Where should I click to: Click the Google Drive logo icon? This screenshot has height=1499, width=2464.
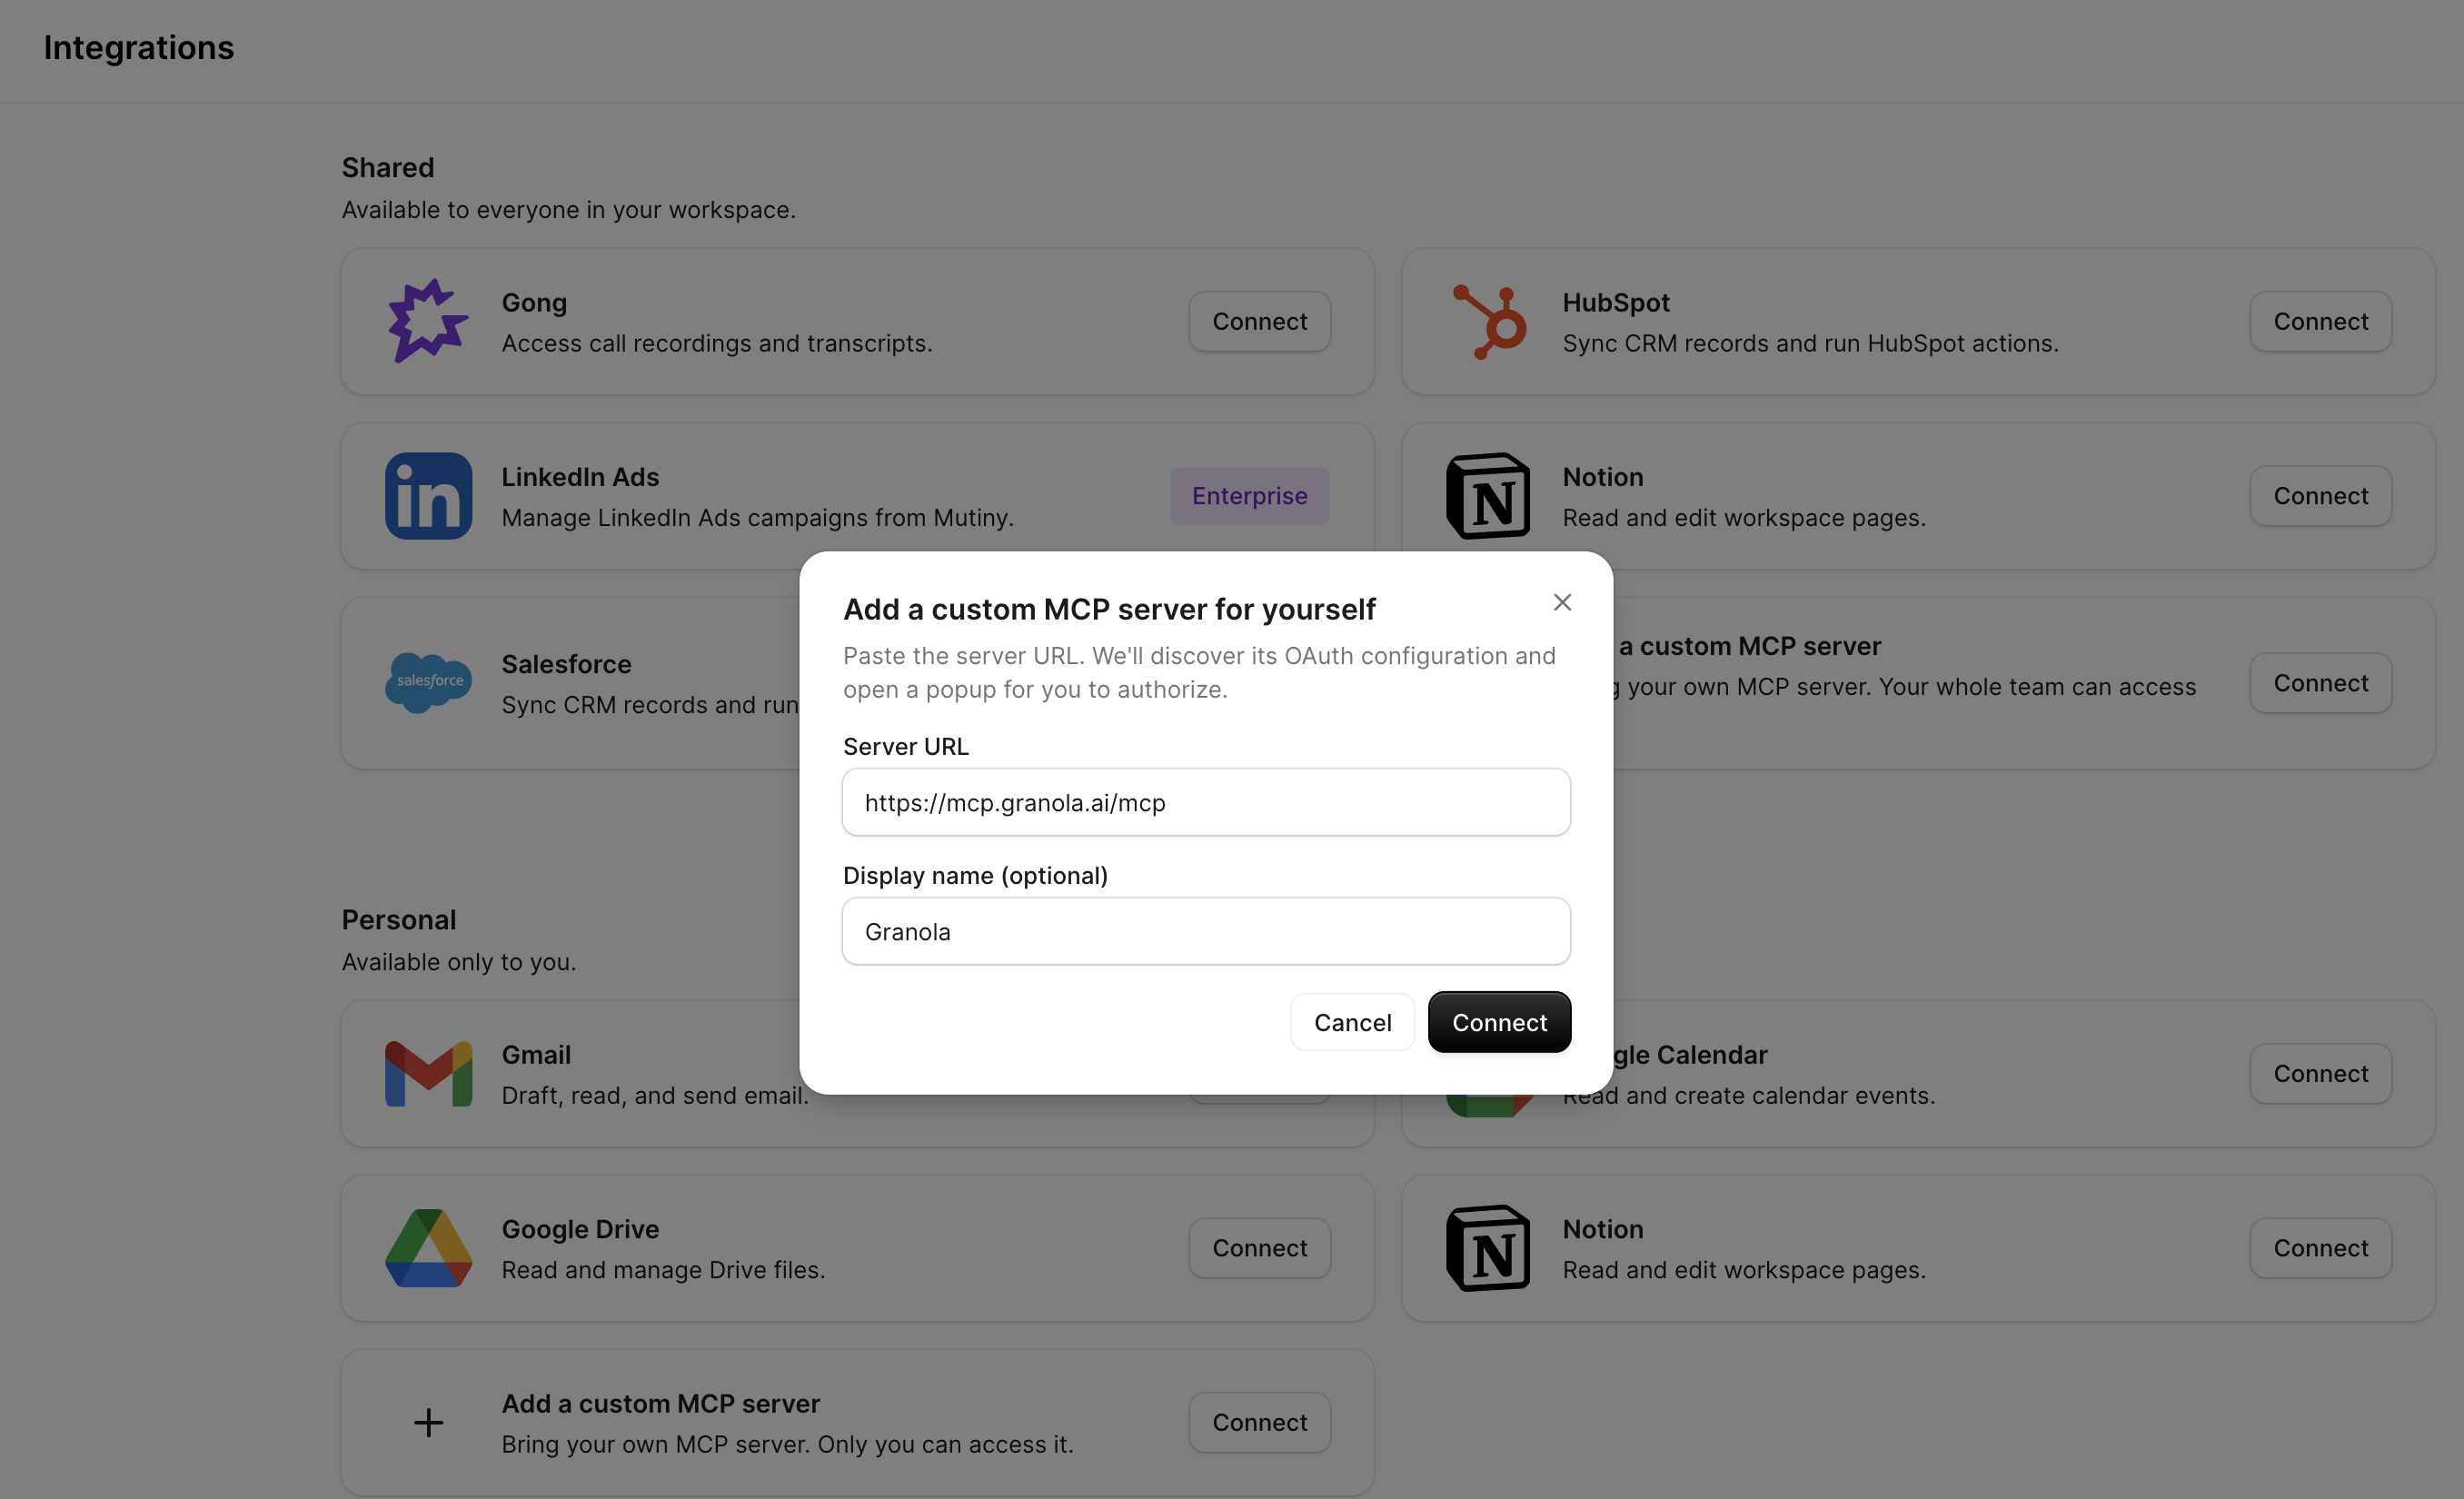[x=428, y=1248]
